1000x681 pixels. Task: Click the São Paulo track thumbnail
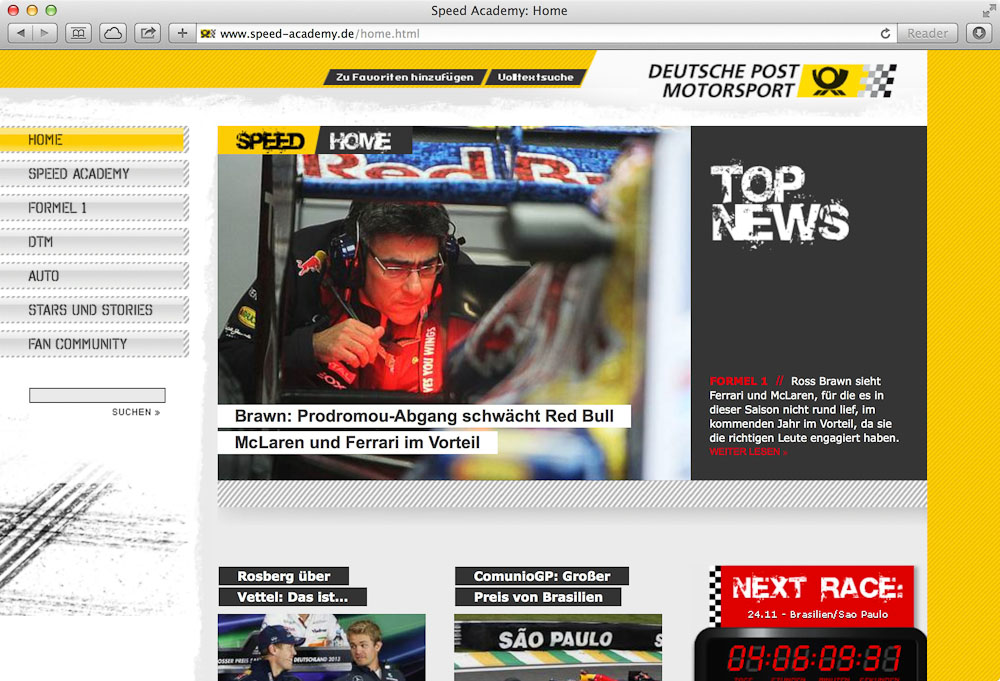click(558, 647)
